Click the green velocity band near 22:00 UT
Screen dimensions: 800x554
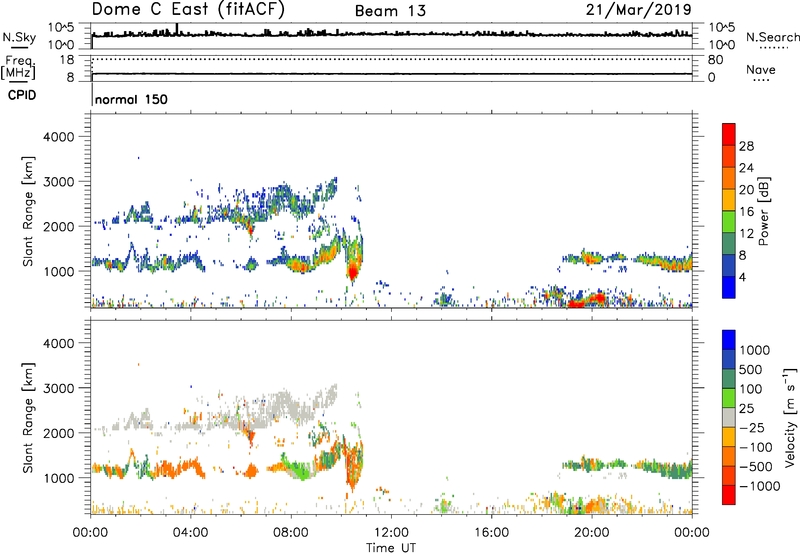[x=663, y=468]
